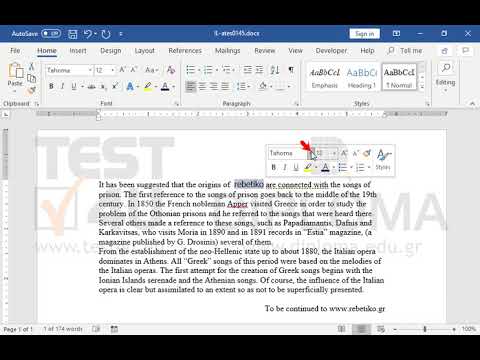Click the word count in status bar
The width and height of the screenshot is (480, 360).
[63, 329]
